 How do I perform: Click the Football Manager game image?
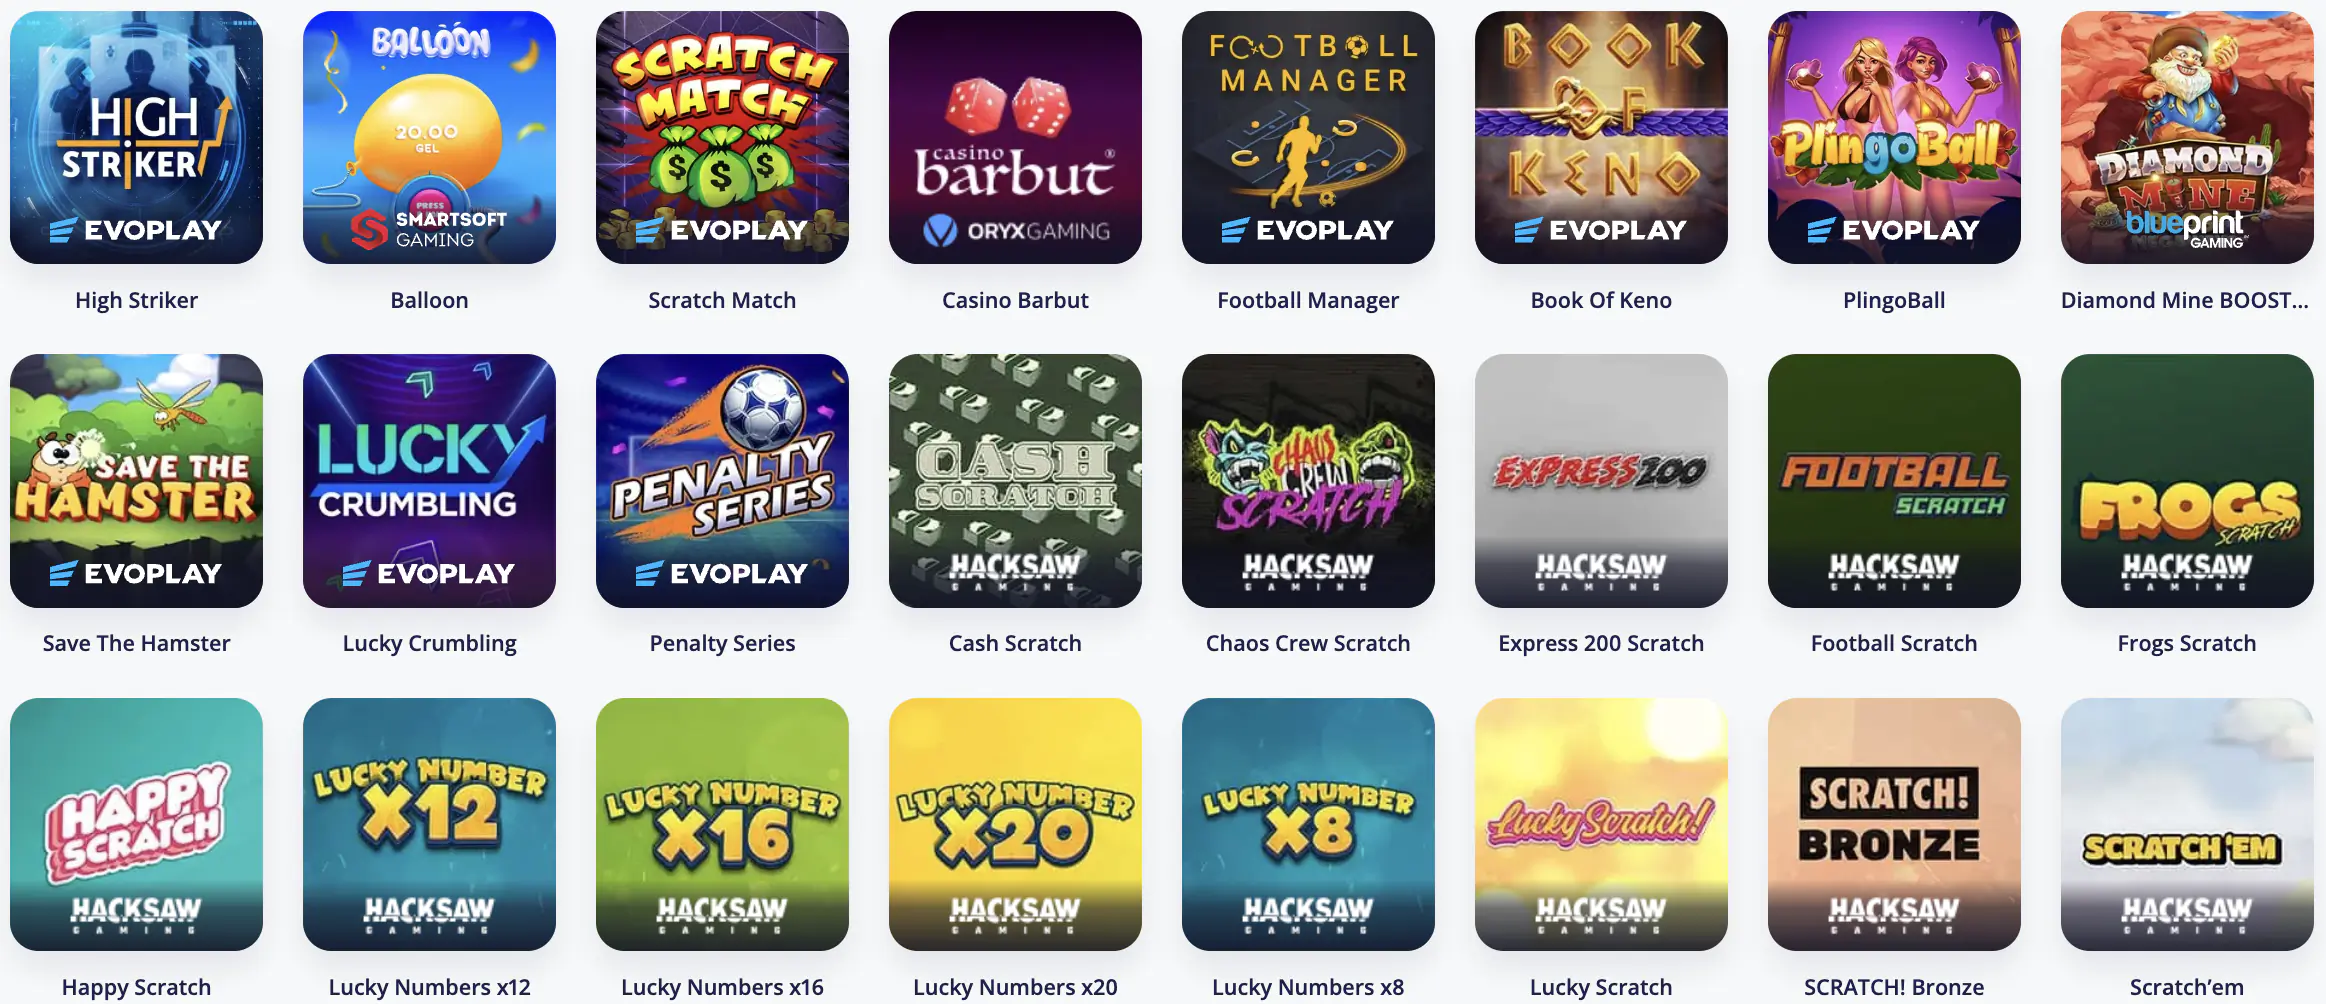point(1309,138)
